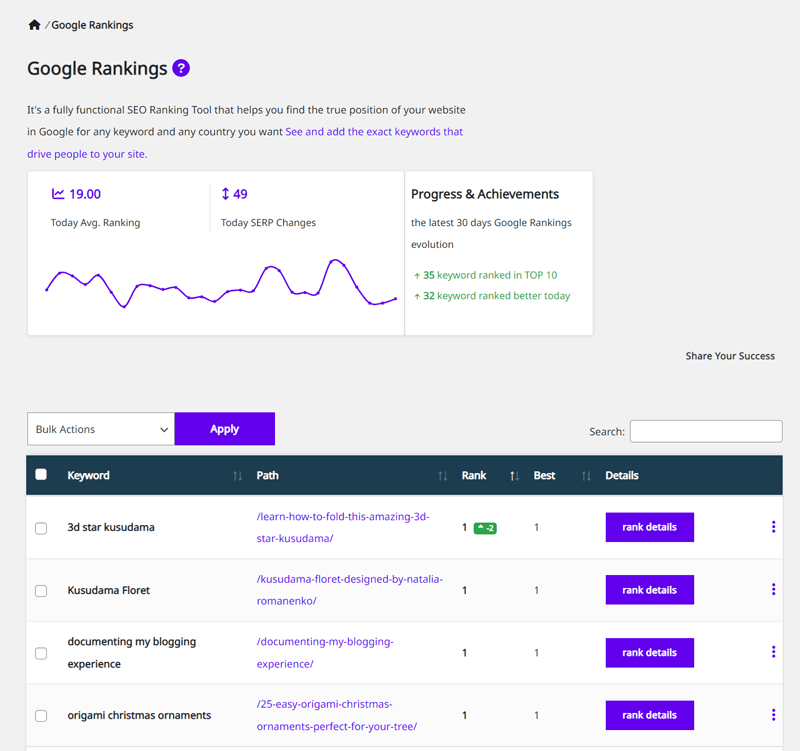This screenshot has width=800, height=751.
Task: Click the 'origami christmas ornaments' keyword cell
Action: click(x=139, y=715)
